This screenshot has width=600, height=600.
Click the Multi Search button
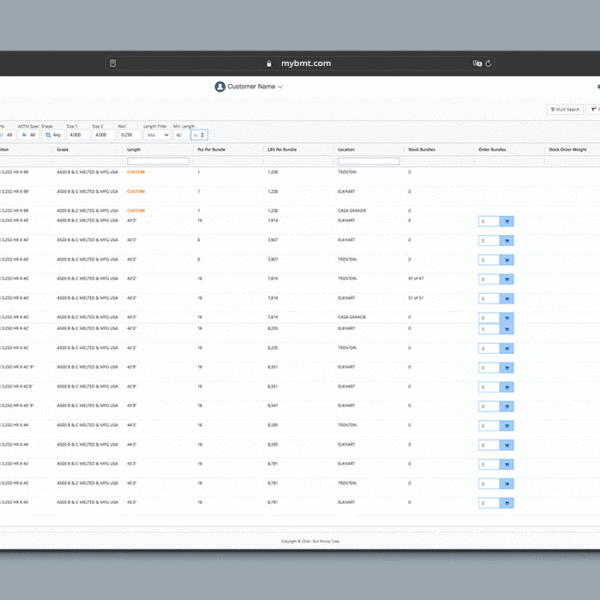pos(565,109)
